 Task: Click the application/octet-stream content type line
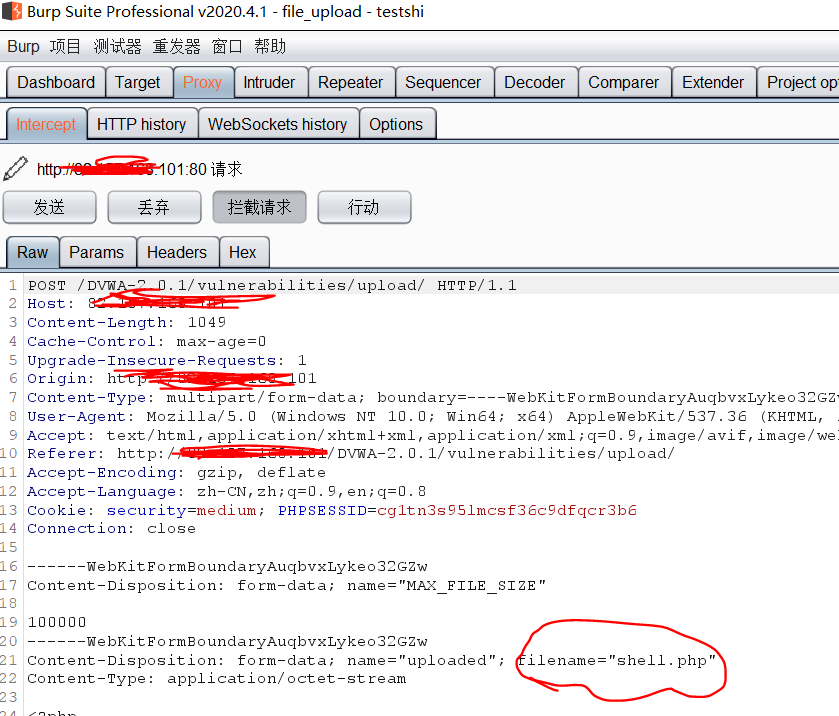tap(217, 679)
